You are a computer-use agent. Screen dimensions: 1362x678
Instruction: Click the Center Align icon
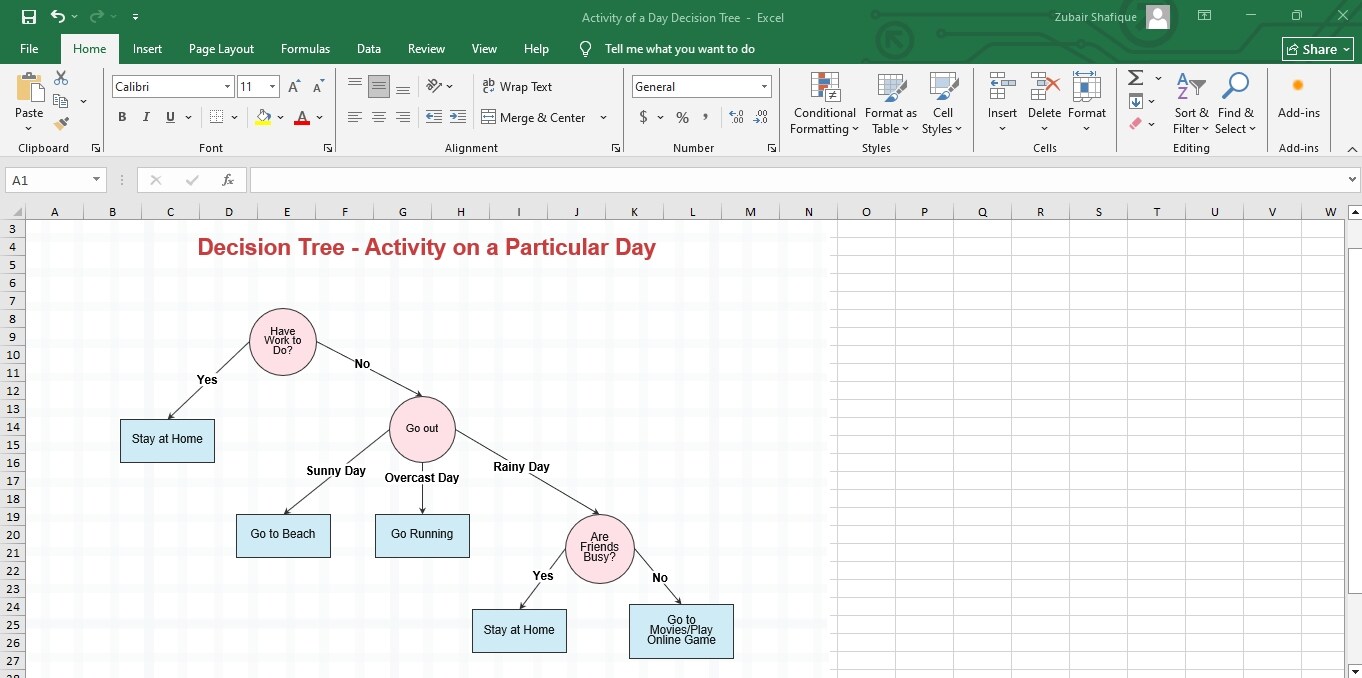(378, 117)
